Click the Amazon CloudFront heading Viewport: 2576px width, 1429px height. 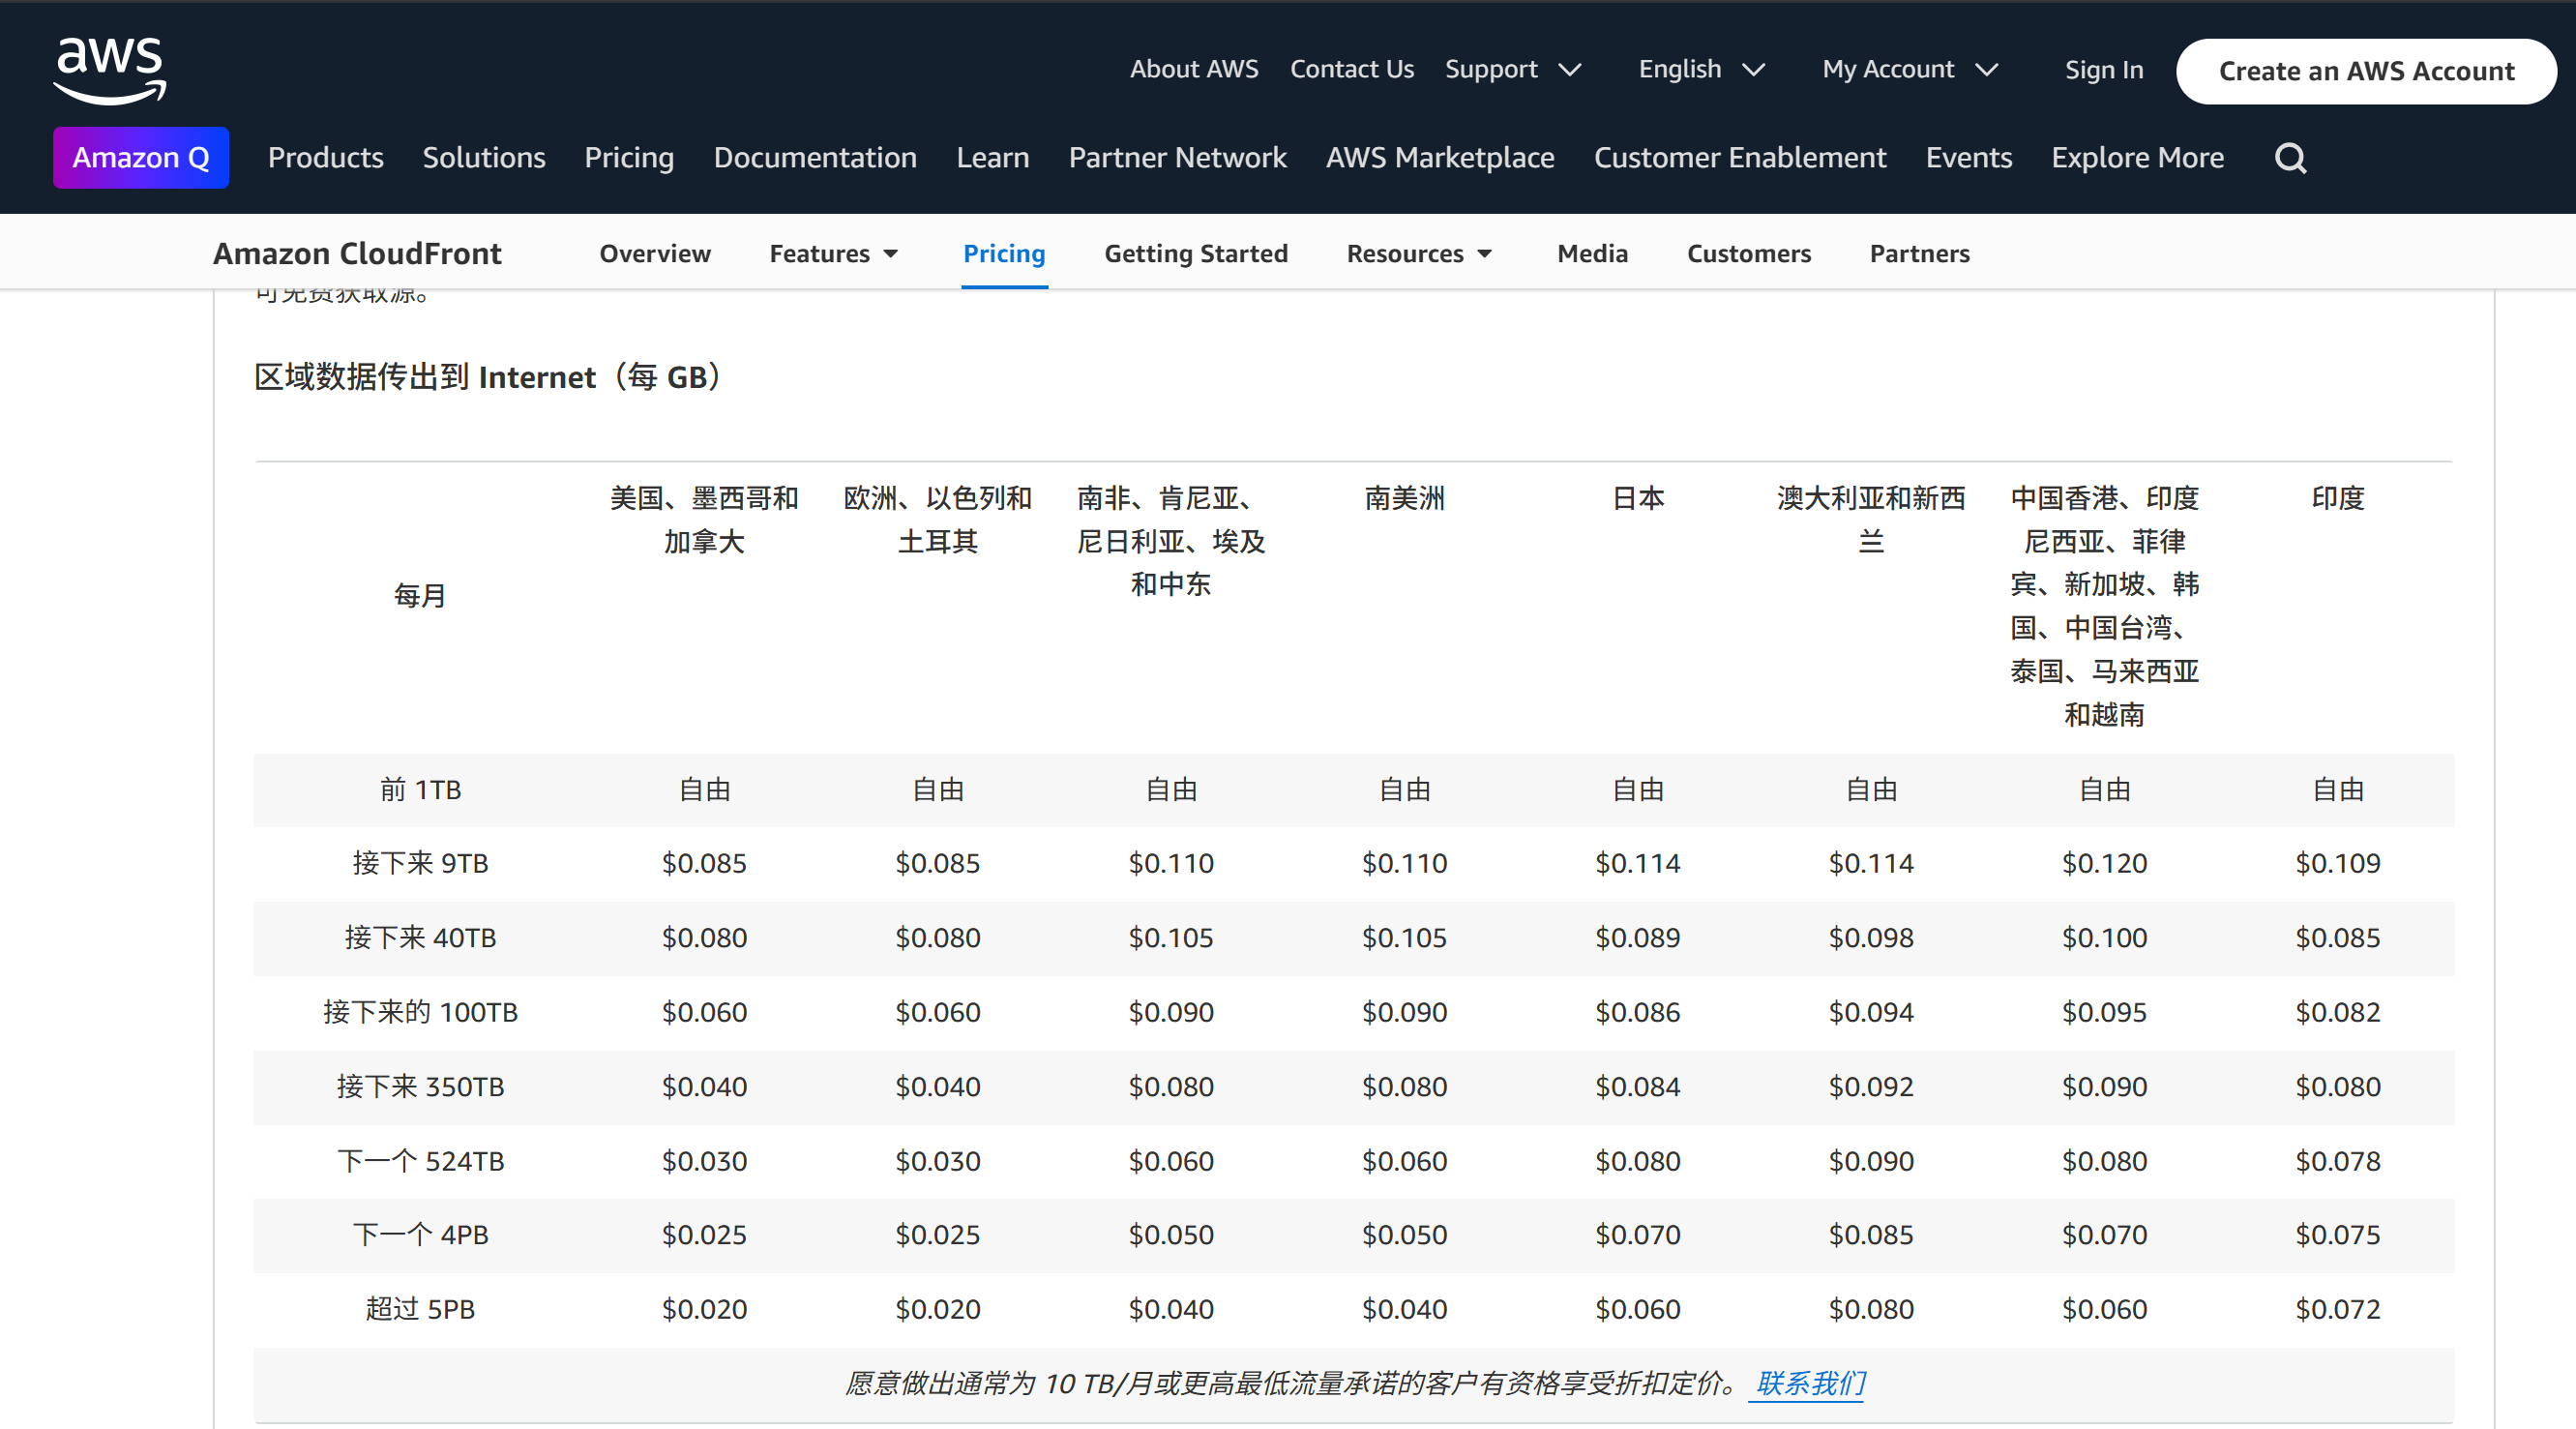(357, 253)
